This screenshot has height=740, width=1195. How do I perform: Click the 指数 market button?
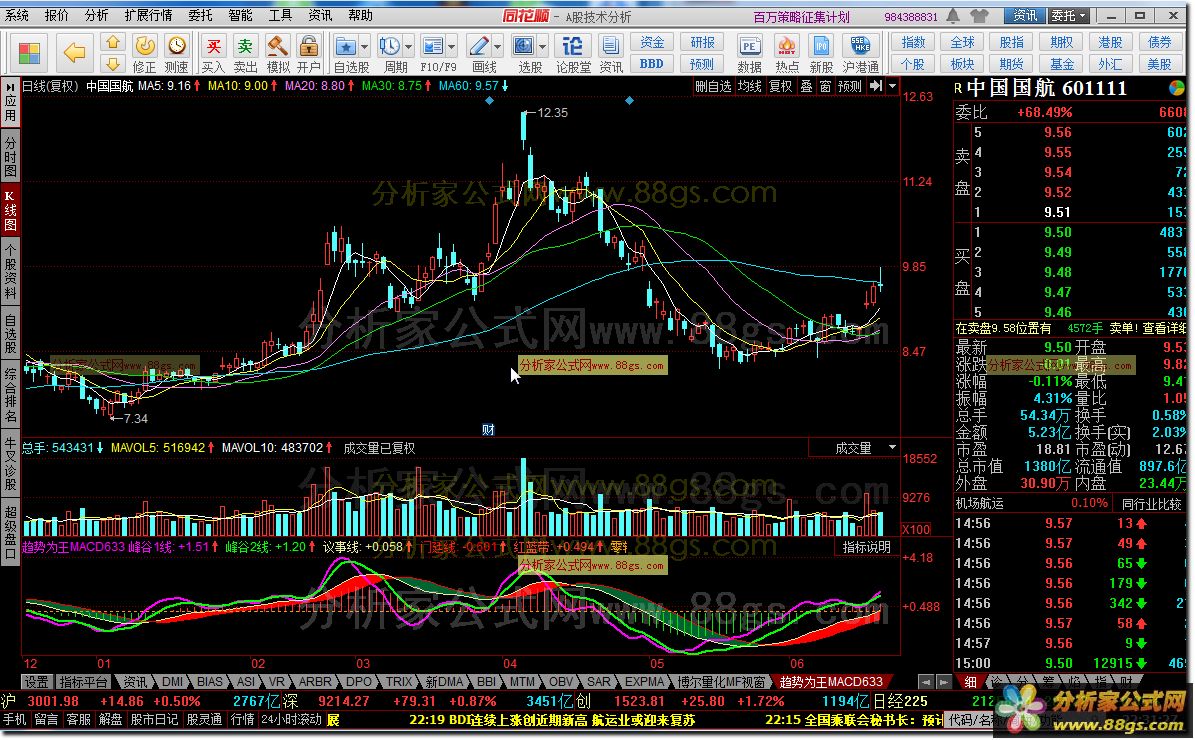point(912,43)
